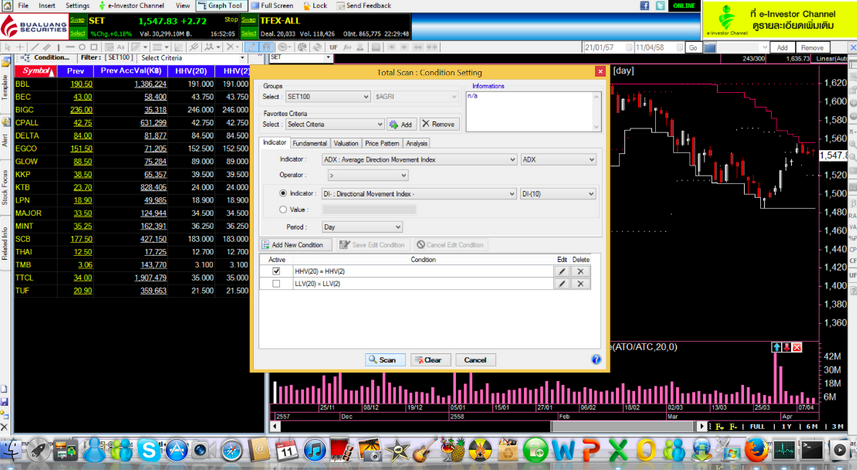
Task: Click the Add favorites criteria button
Action: tap(402, 125)
